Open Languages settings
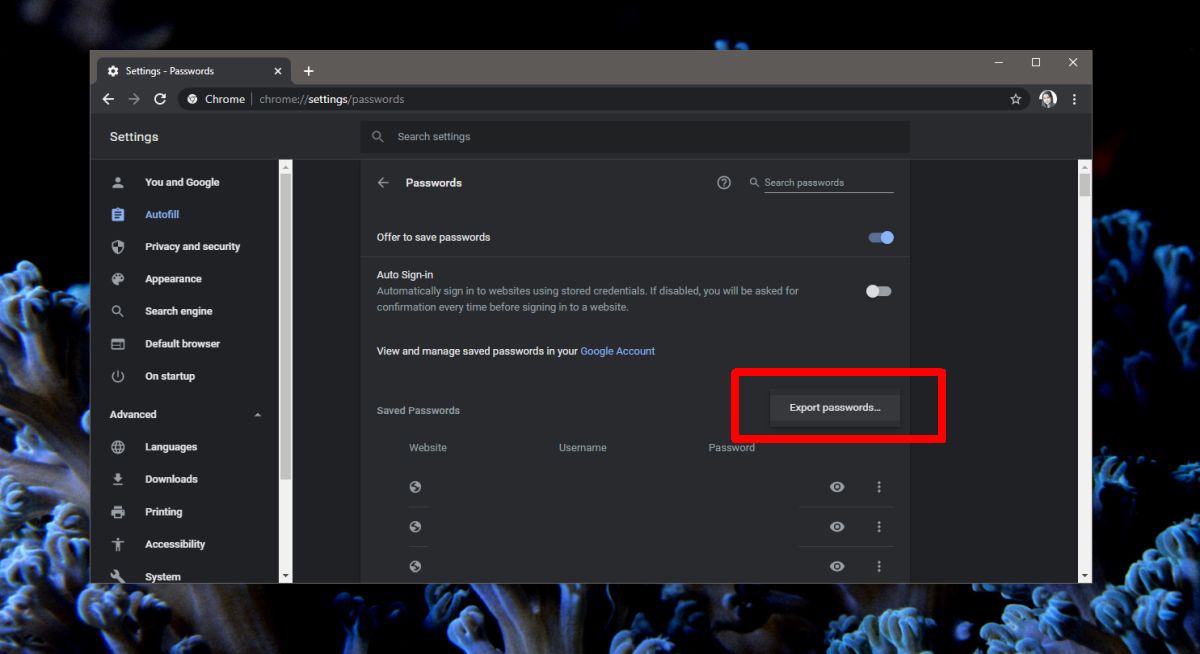1200x654 pixels. pos(171,447)
